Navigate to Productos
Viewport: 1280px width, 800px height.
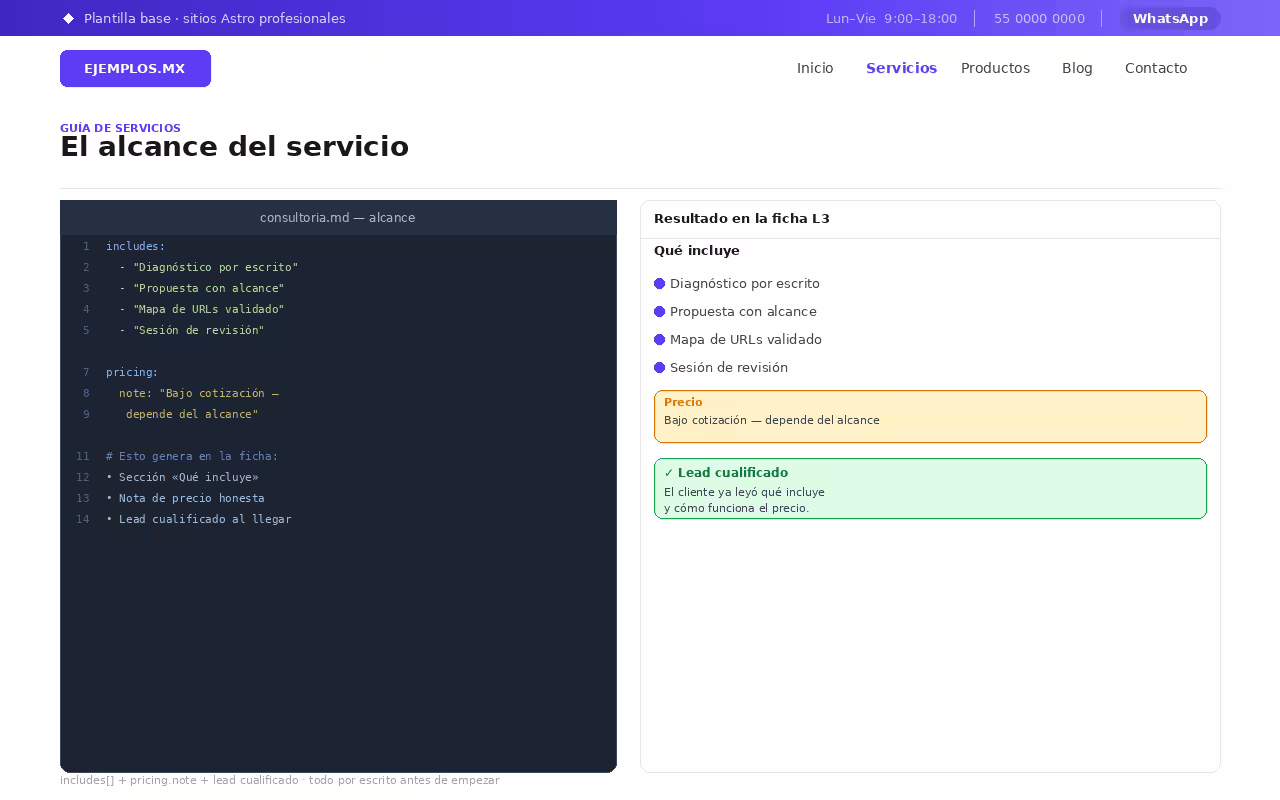click(995, 68)
